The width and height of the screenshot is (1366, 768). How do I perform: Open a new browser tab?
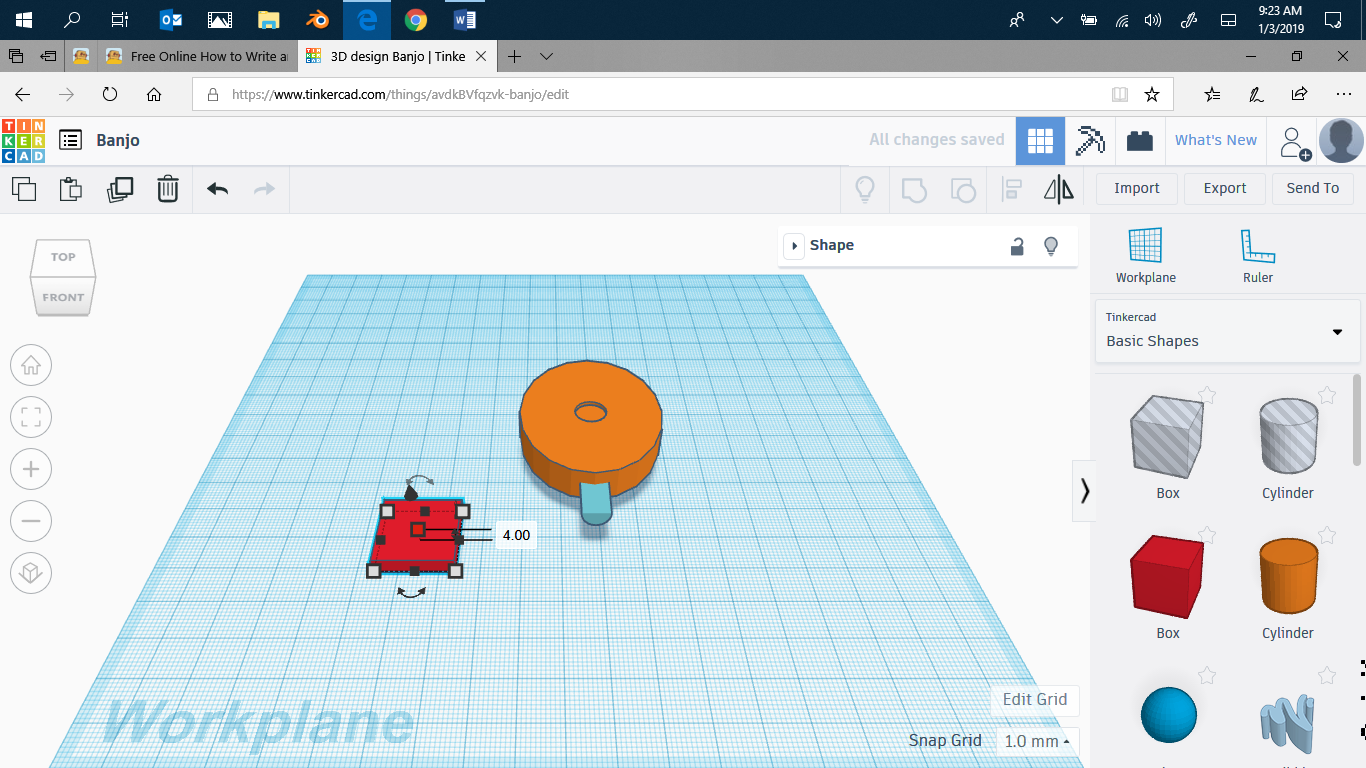[514, 56]
